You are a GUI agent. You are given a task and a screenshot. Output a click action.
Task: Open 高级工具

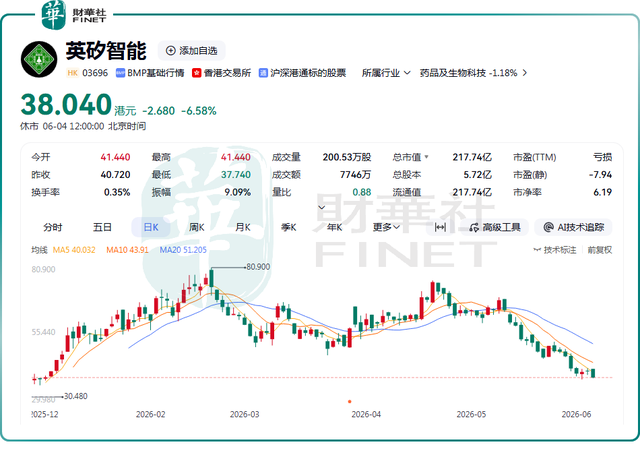pos(495,227)
